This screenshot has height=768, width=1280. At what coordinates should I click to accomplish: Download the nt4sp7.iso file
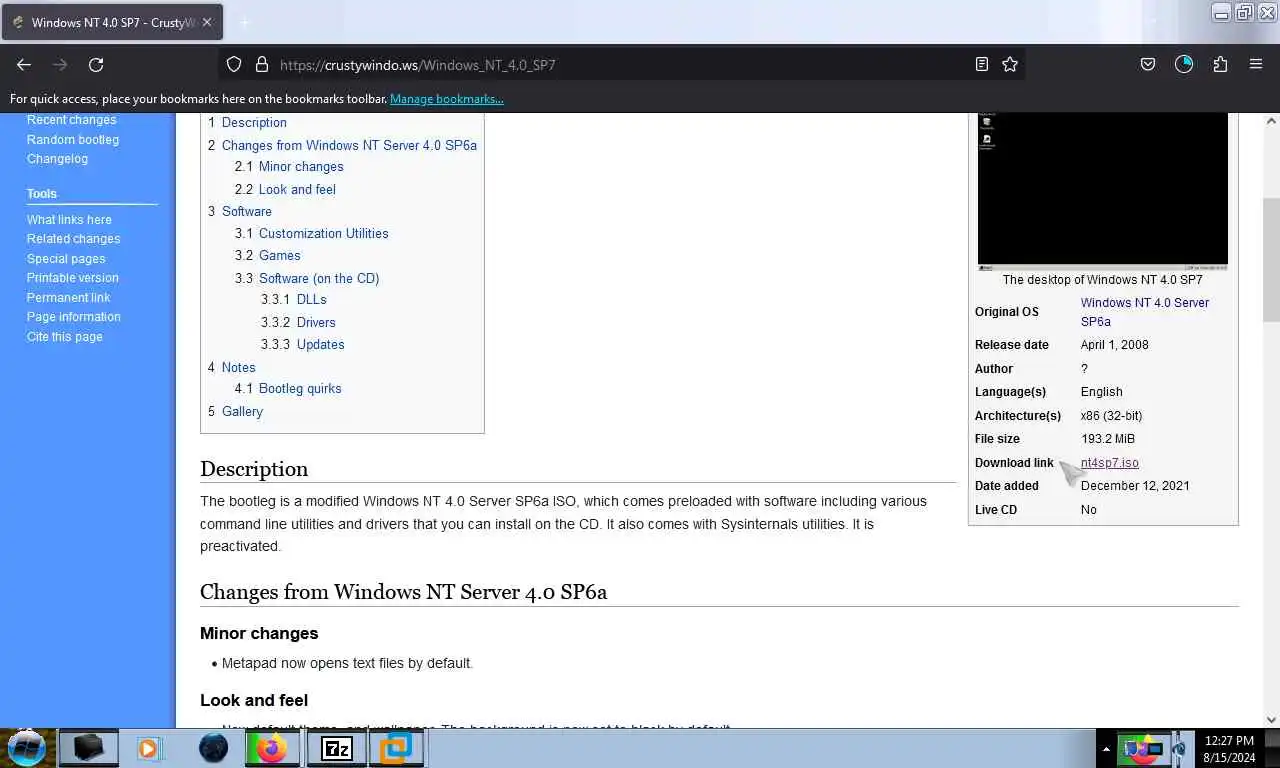pyautogui.click(x=1110, y=463)
